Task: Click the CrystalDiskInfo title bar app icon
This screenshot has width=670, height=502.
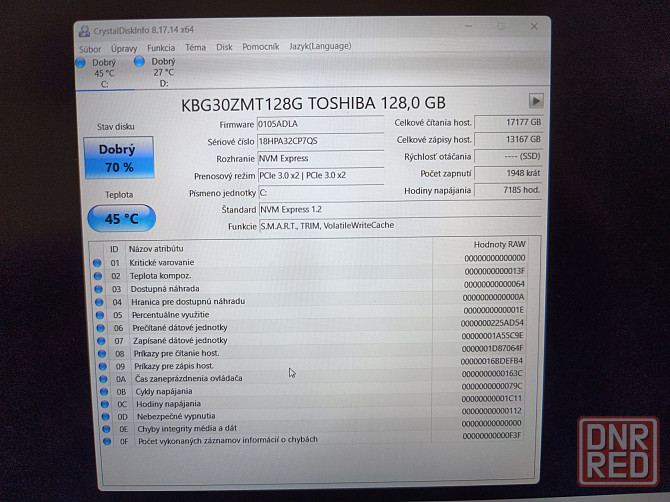Action: click(x=84, y=31)
